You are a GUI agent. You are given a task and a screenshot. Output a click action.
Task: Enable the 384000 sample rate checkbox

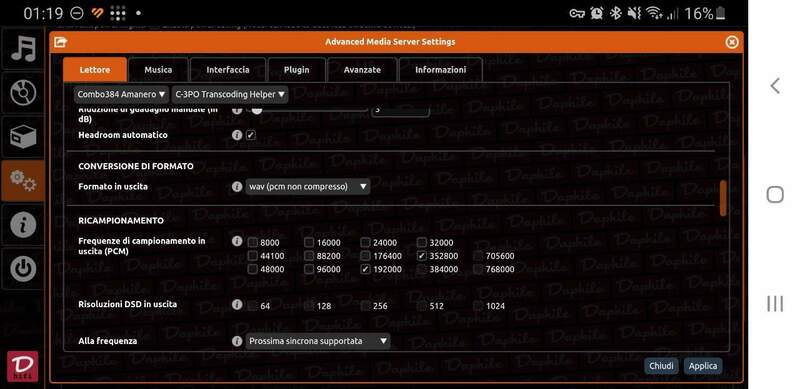421,269
